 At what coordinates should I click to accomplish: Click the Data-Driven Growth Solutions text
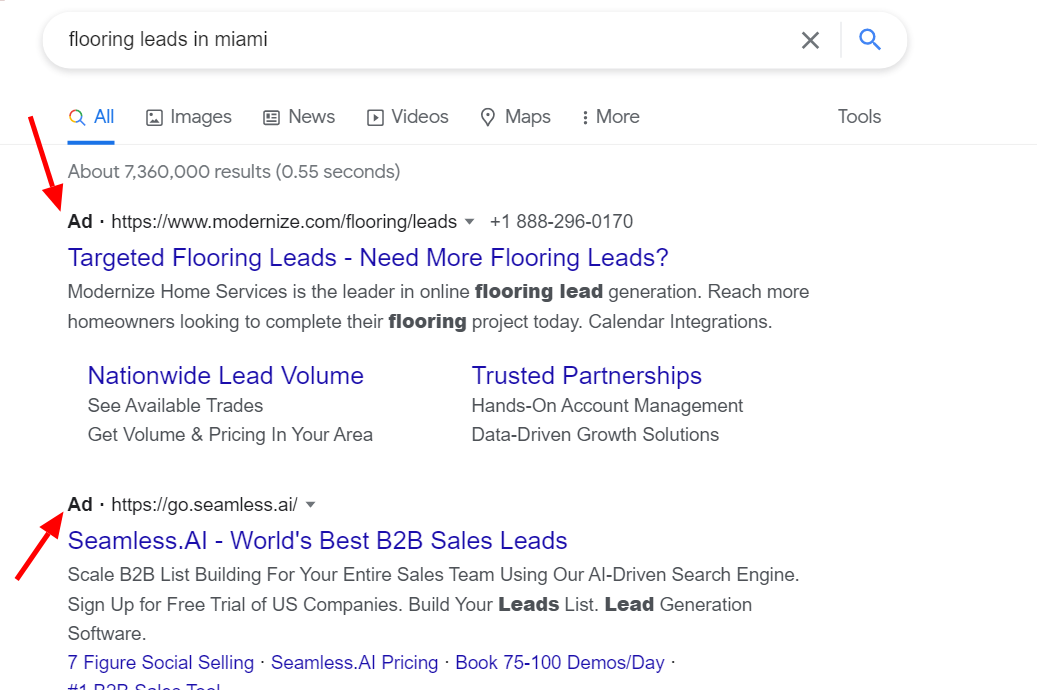click(x=595, y=435)
